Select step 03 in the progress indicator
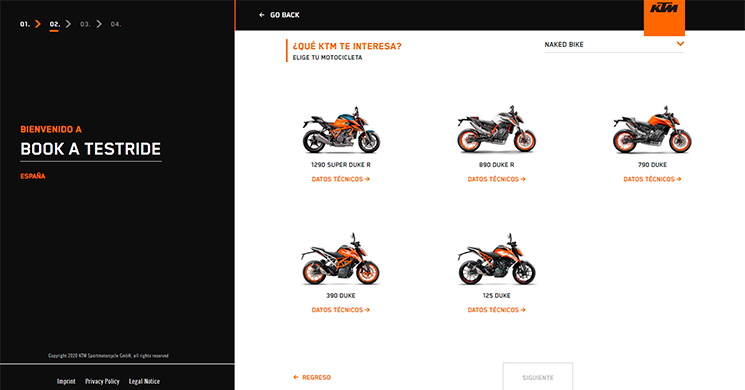 (x=85, y=24)
